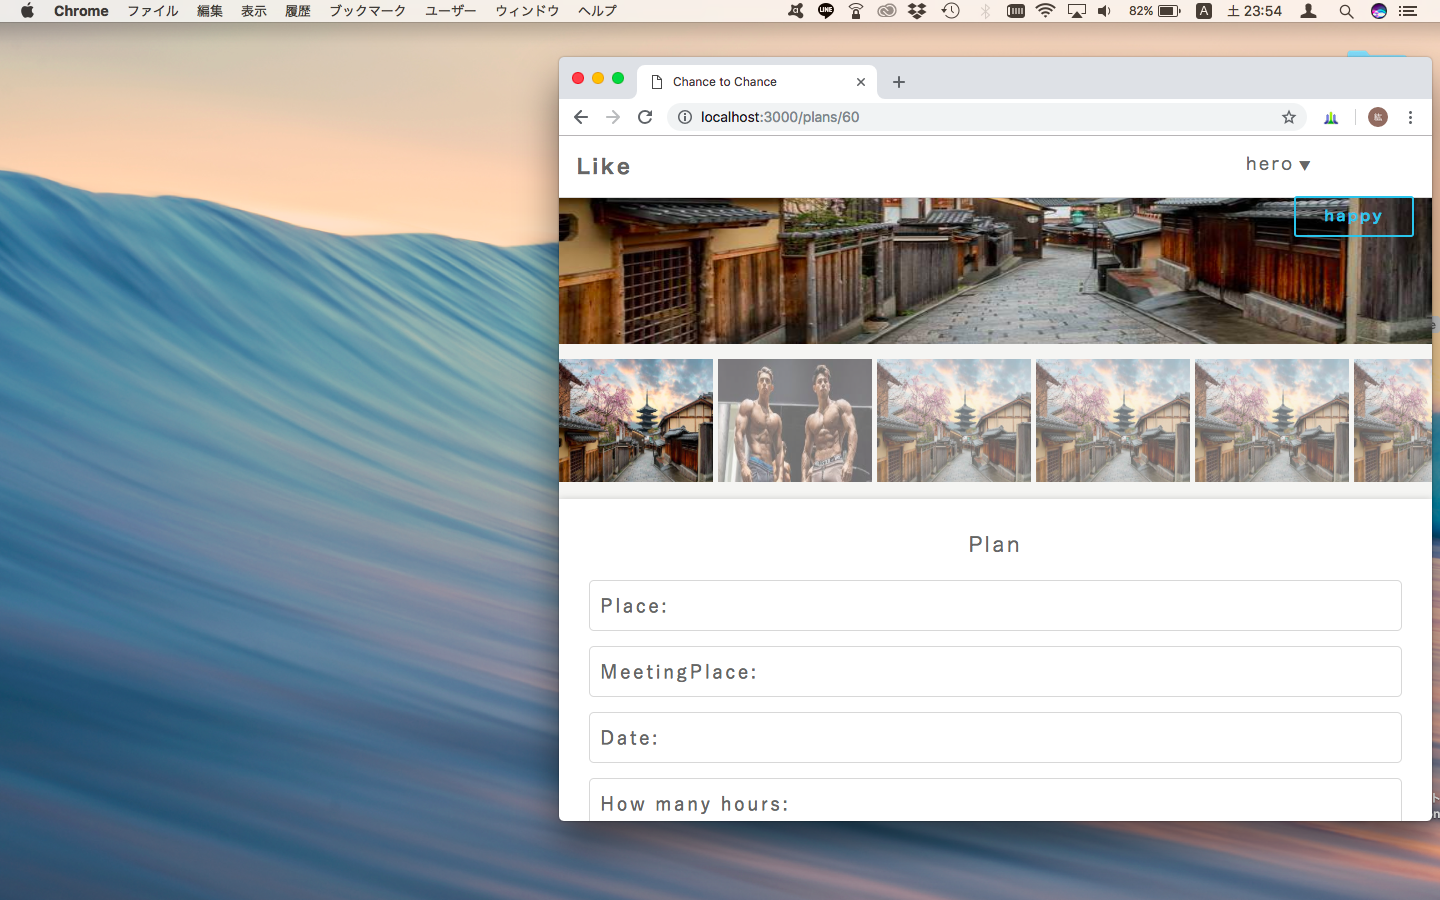The height and width of the screenshot is (900, 1440).
Task: Click the MeetingPlace field
Action: (x=995, y=672)
